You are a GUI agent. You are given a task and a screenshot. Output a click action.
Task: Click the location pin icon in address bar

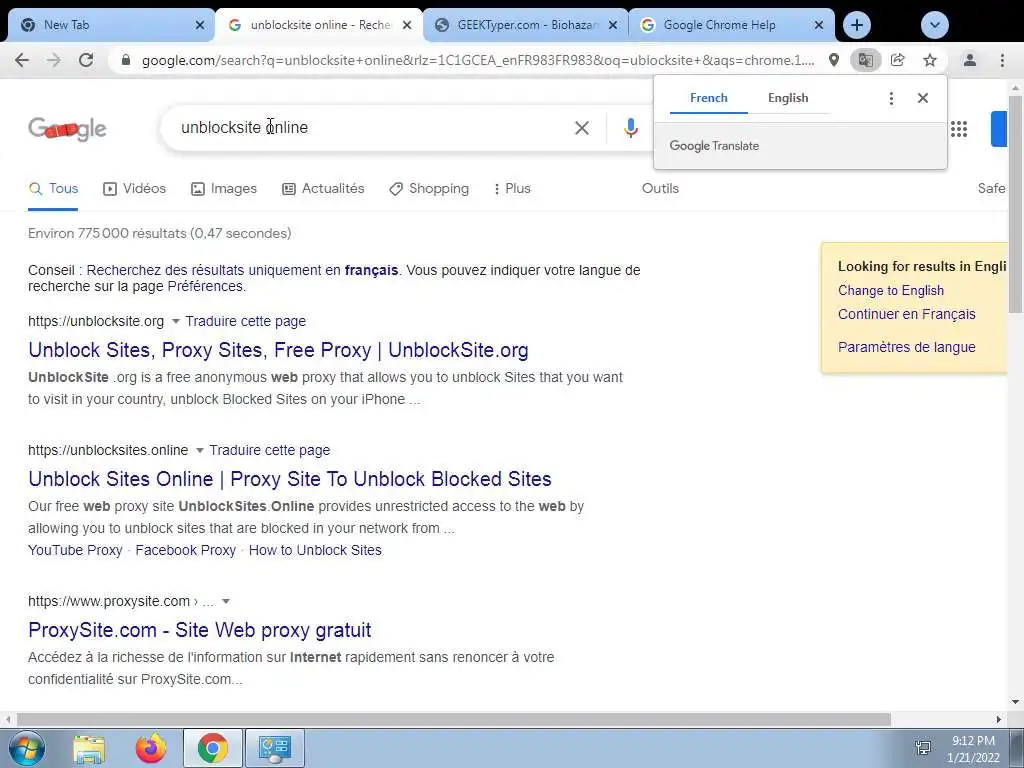pyautogui.click(x=833, y=60)
